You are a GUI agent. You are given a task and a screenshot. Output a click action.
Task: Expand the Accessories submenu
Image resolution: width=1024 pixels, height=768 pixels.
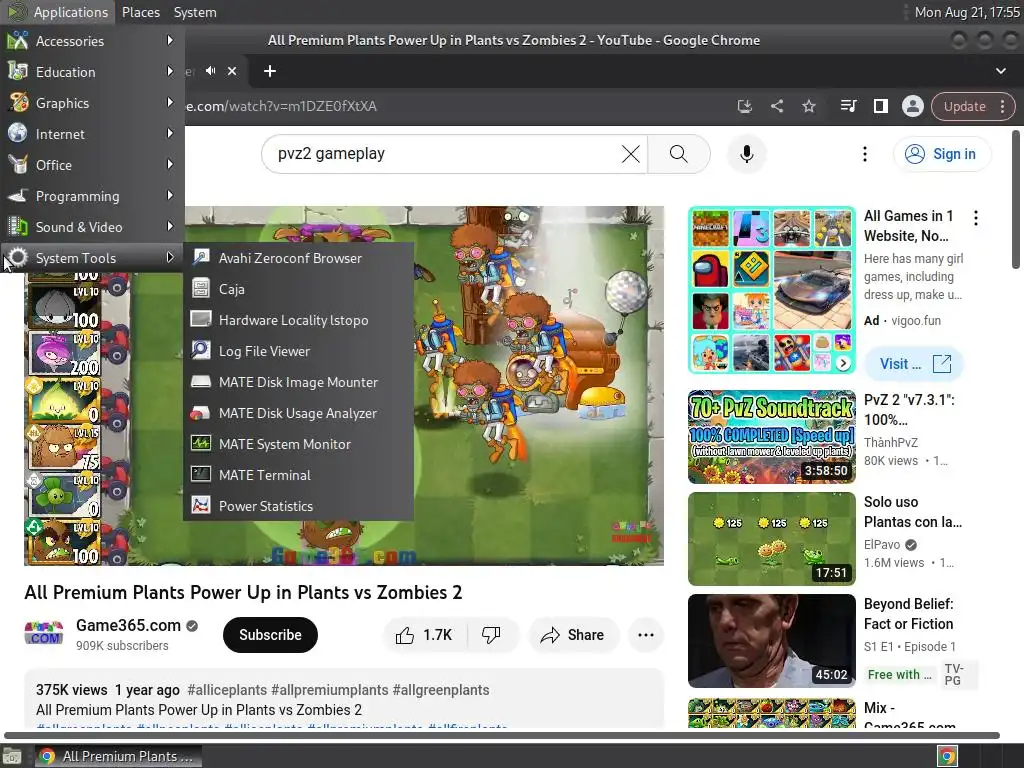tap(92, 40)
